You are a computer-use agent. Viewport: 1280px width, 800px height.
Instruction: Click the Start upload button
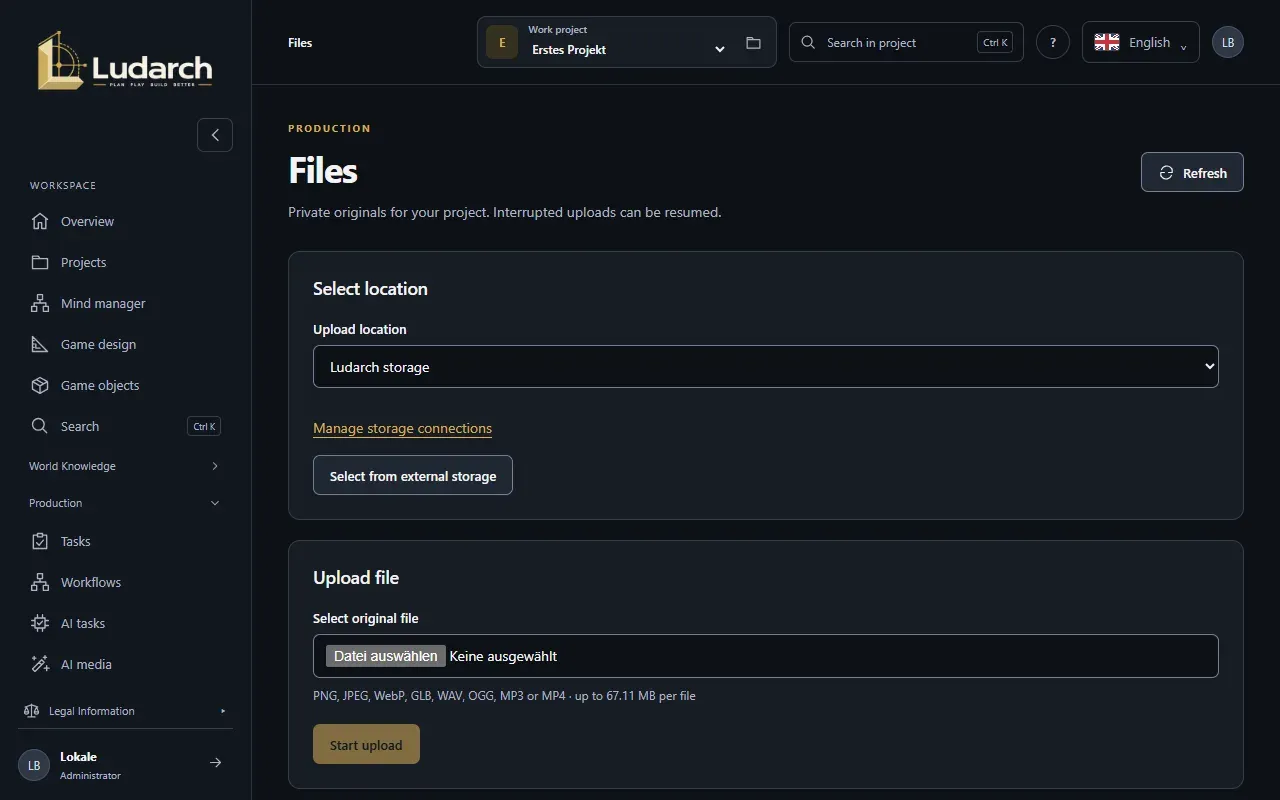(x=366, y=744)
